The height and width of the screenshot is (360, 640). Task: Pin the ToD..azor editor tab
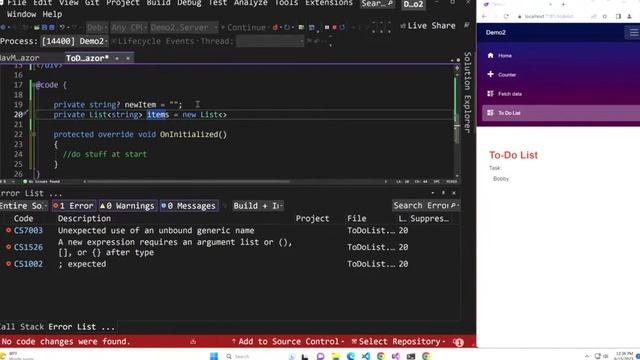pos(117,58)
